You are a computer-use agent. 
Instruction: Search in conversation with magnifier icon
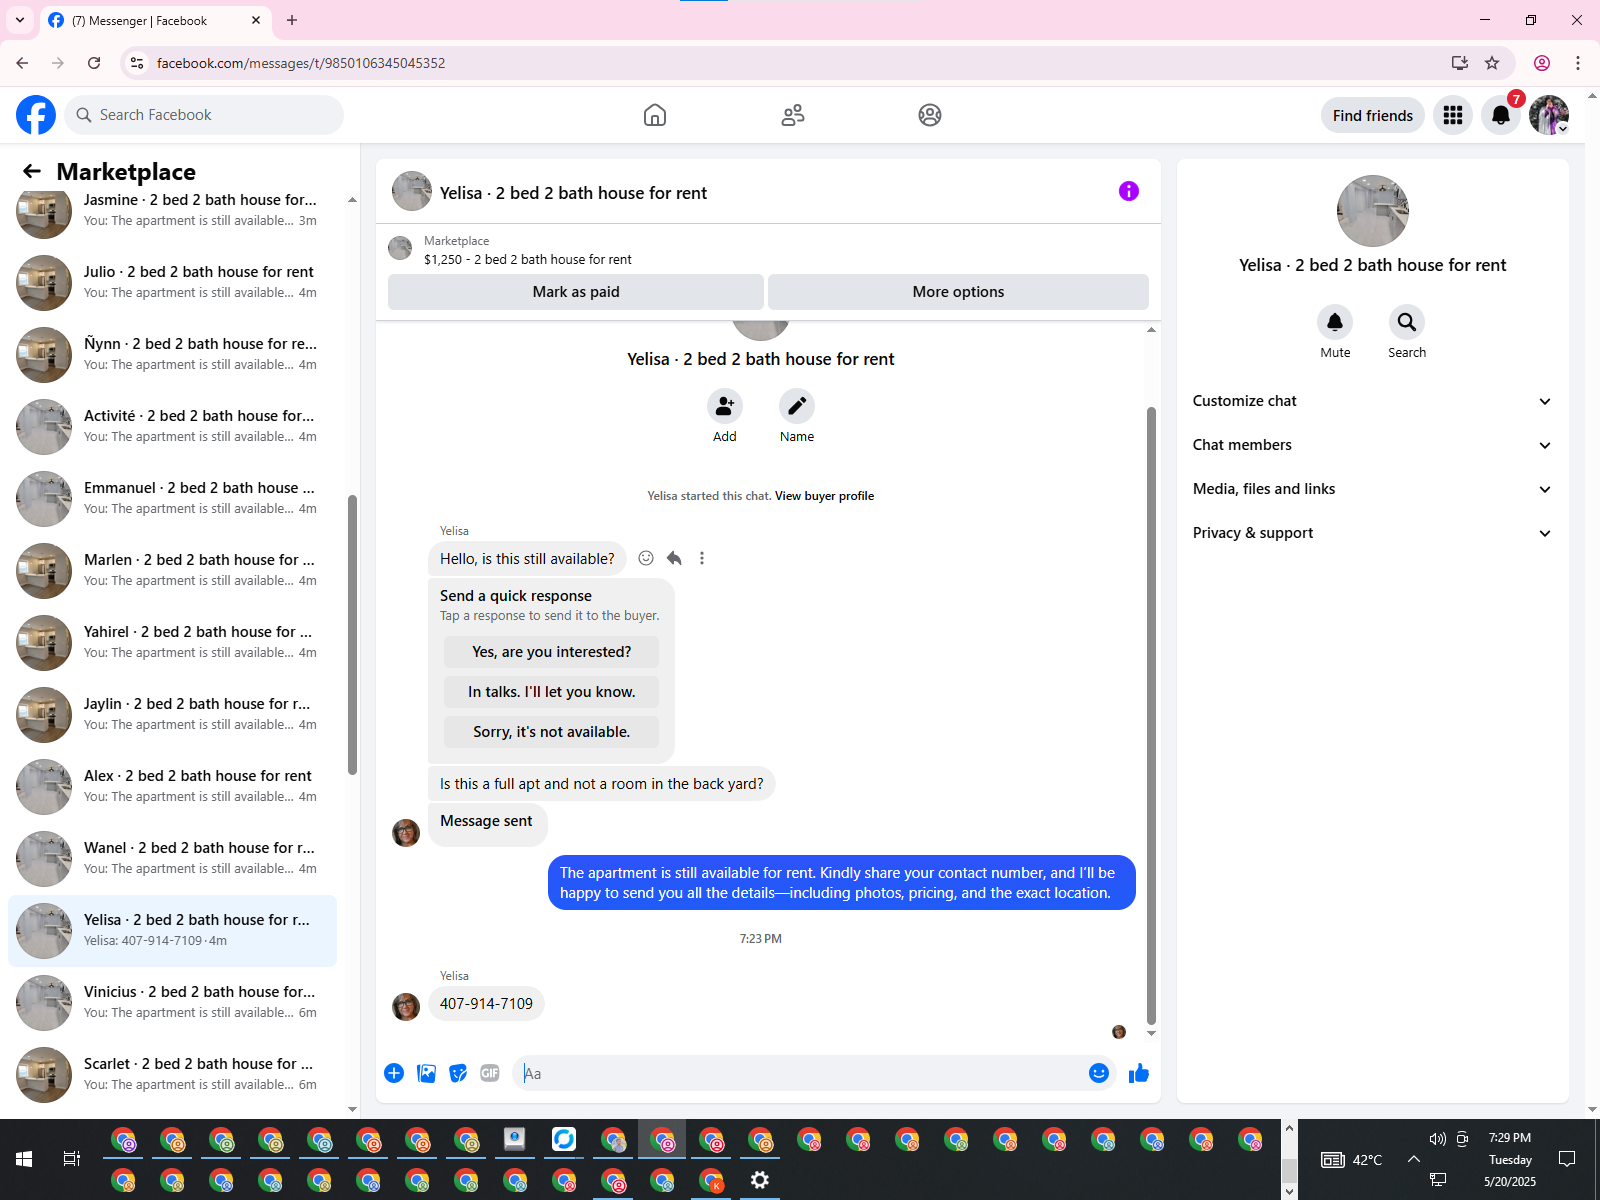pyautogui.click(x=1407, y=322)
